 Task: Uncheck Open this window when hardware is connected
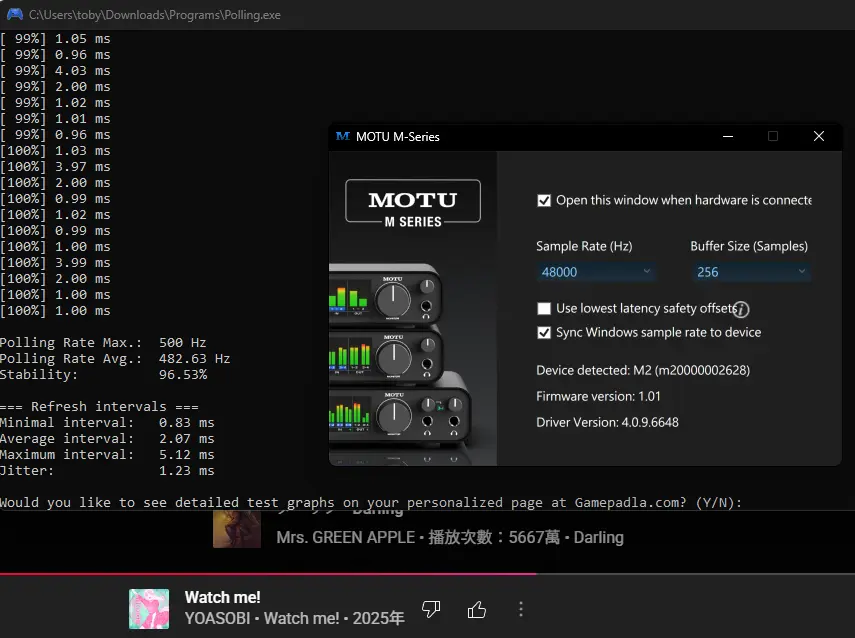coord(544,201)
